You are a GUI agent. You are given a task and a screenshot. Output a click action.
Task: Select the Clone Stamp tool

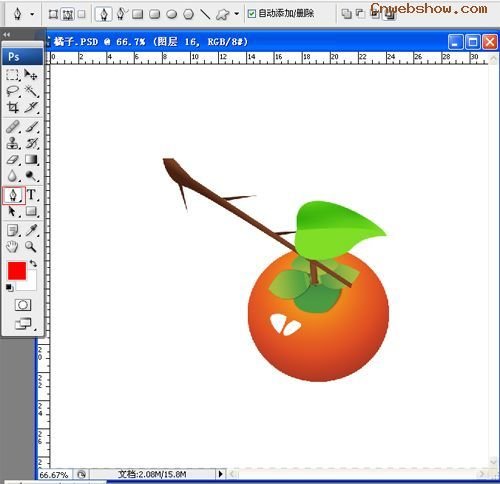pyautogui.click(x=13, y=143)
